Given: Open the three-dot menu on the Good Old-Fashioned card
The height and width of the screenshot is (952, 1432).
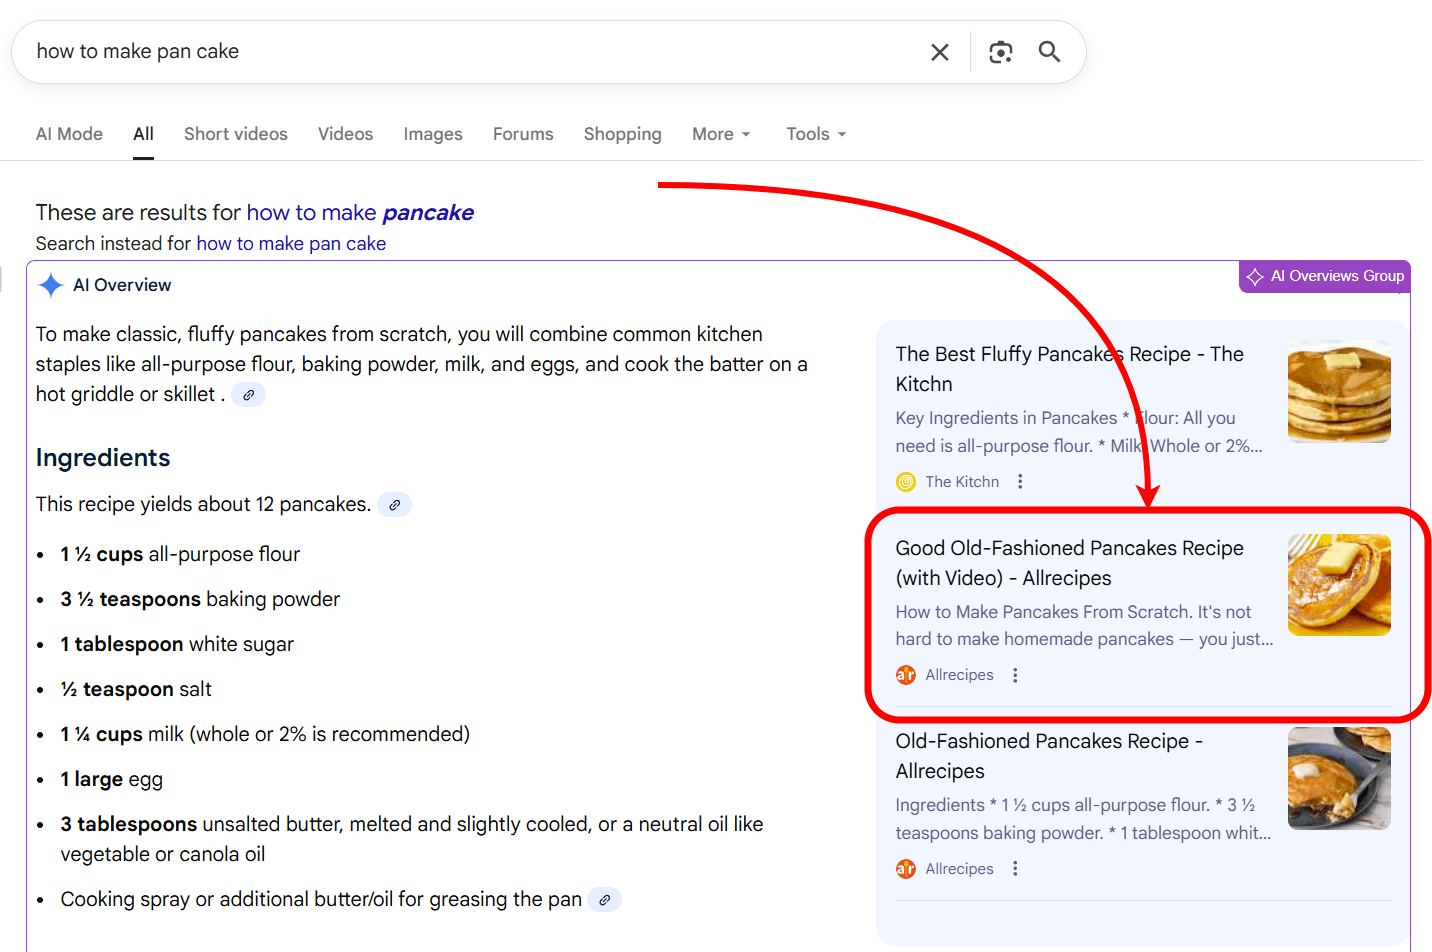Looking at the screenshot, I should (1015, 675).
